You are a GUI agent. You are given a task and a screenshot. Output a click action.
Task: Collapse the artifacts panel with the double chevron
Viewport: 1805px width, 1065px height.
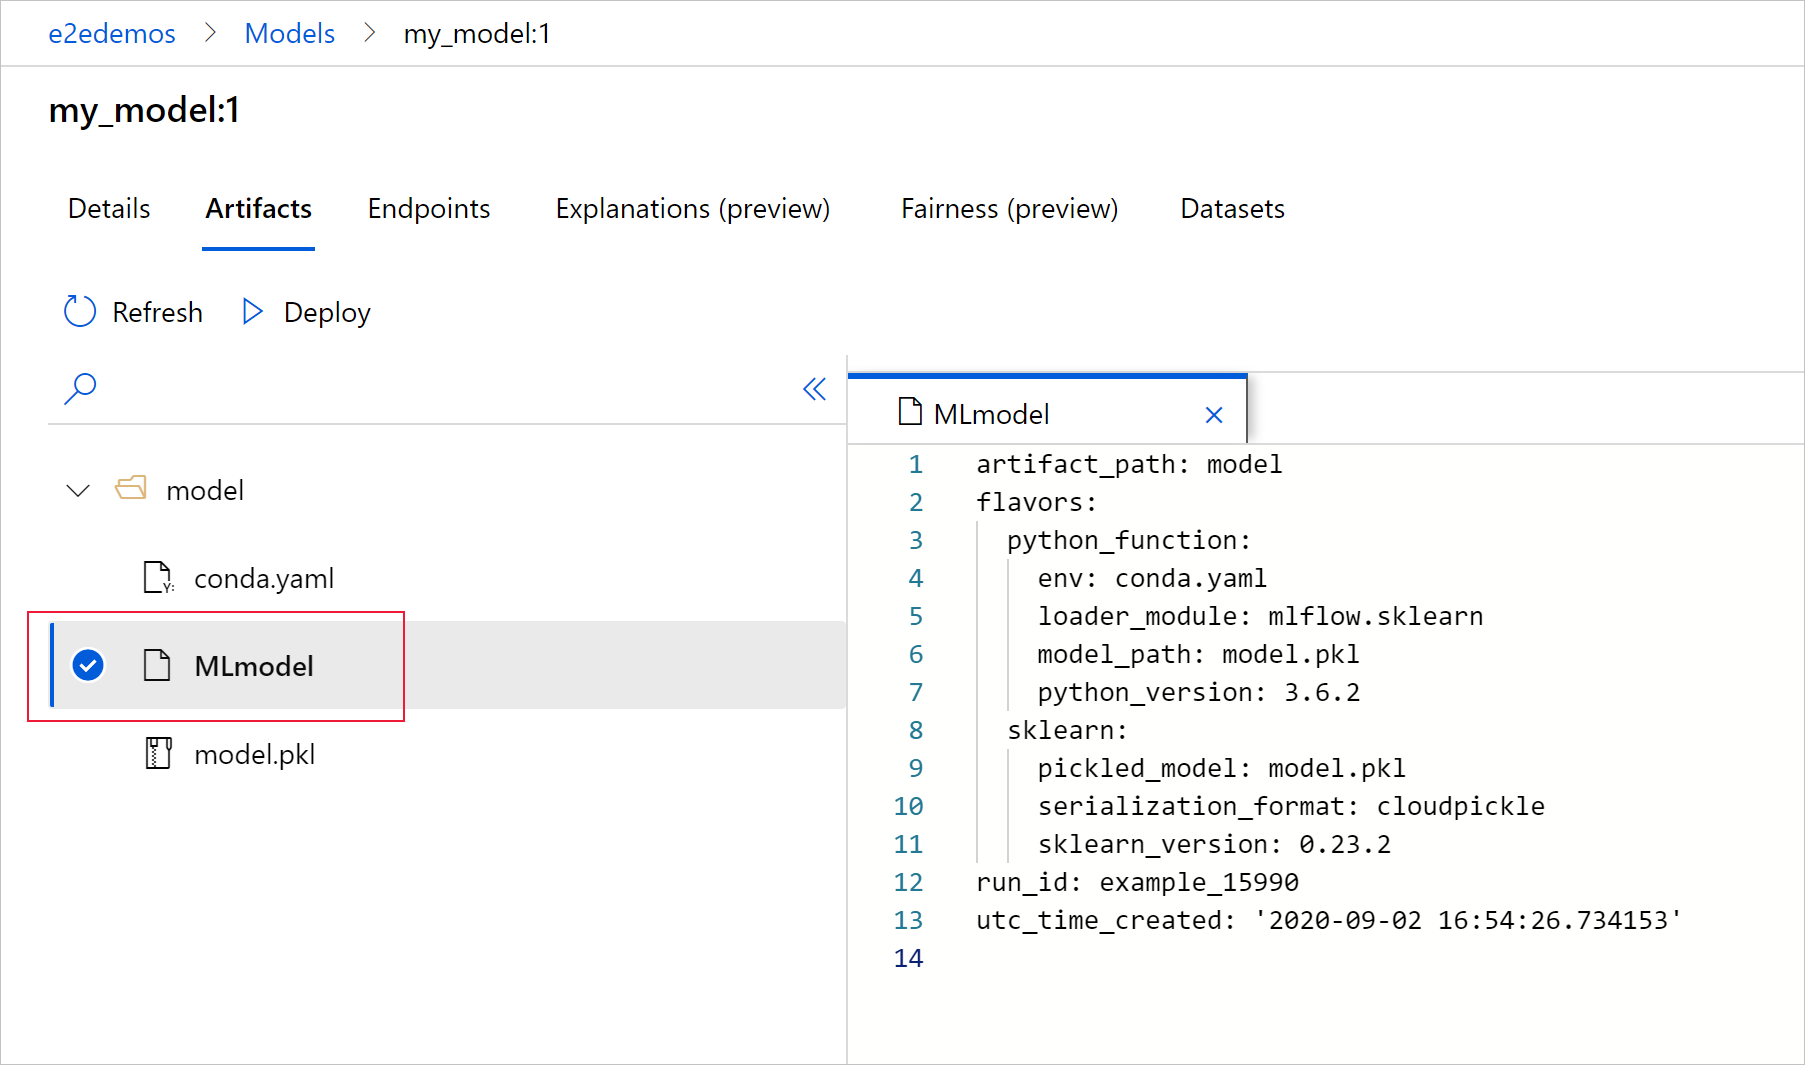[x=814, y=389]
